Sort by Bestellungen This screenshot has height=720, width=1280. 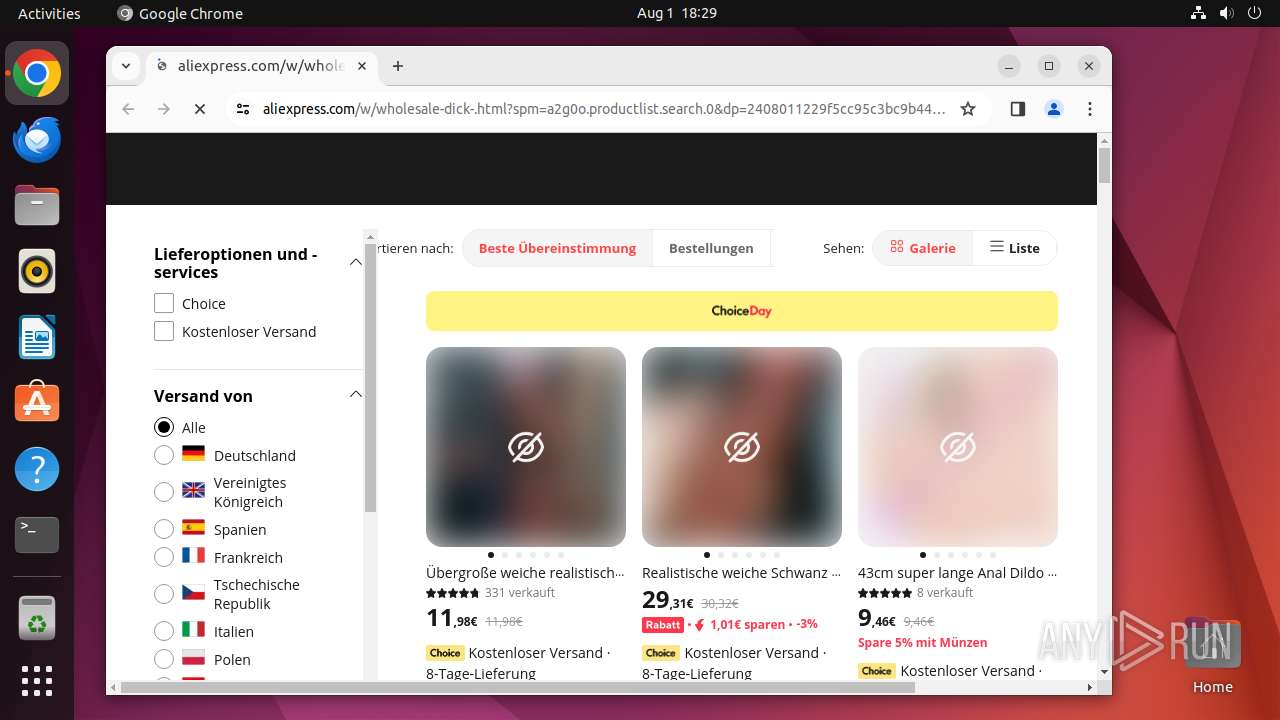click(x=711, y=248)
